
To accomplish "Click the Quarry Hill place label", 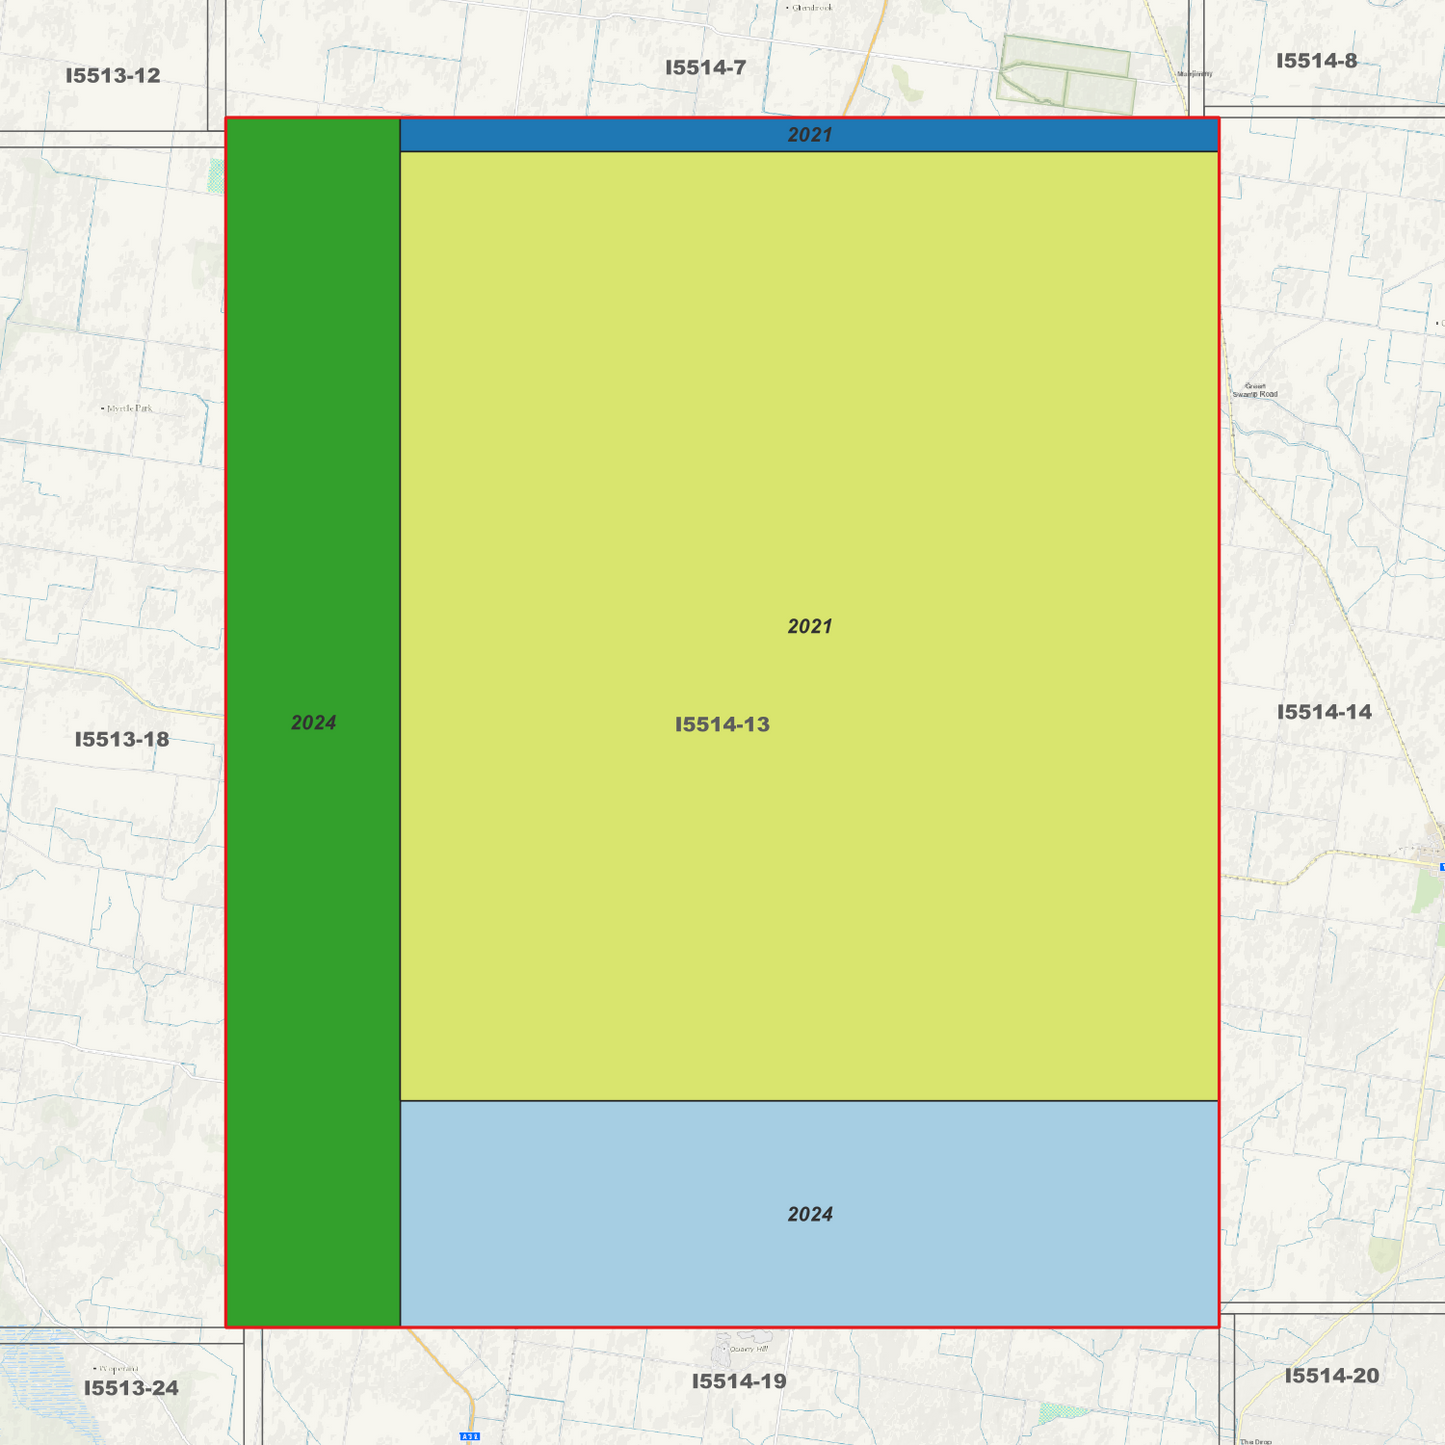I will pos(747,1349).
